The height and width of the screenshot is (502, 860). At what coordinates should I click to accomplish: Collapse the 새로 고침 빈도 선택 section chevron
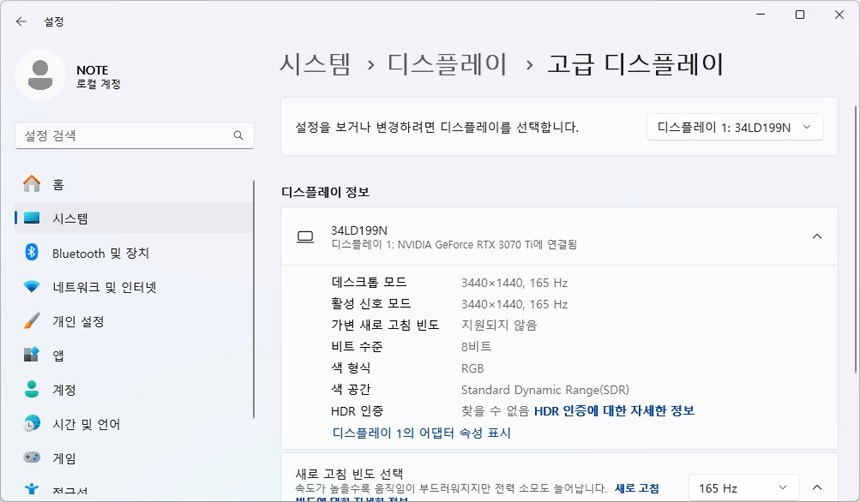[x=816, y=488]
